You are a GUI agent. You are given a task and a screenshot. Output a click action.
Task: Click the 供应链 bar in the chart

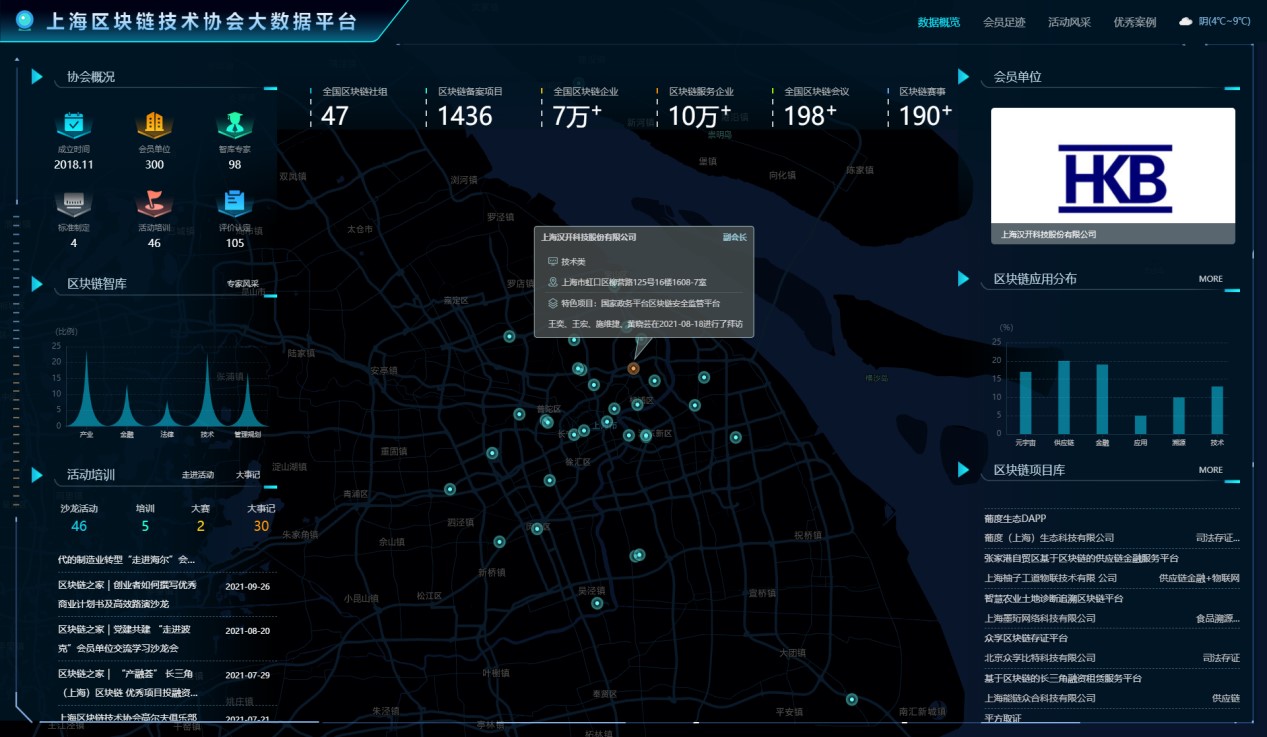[1064, 397]
